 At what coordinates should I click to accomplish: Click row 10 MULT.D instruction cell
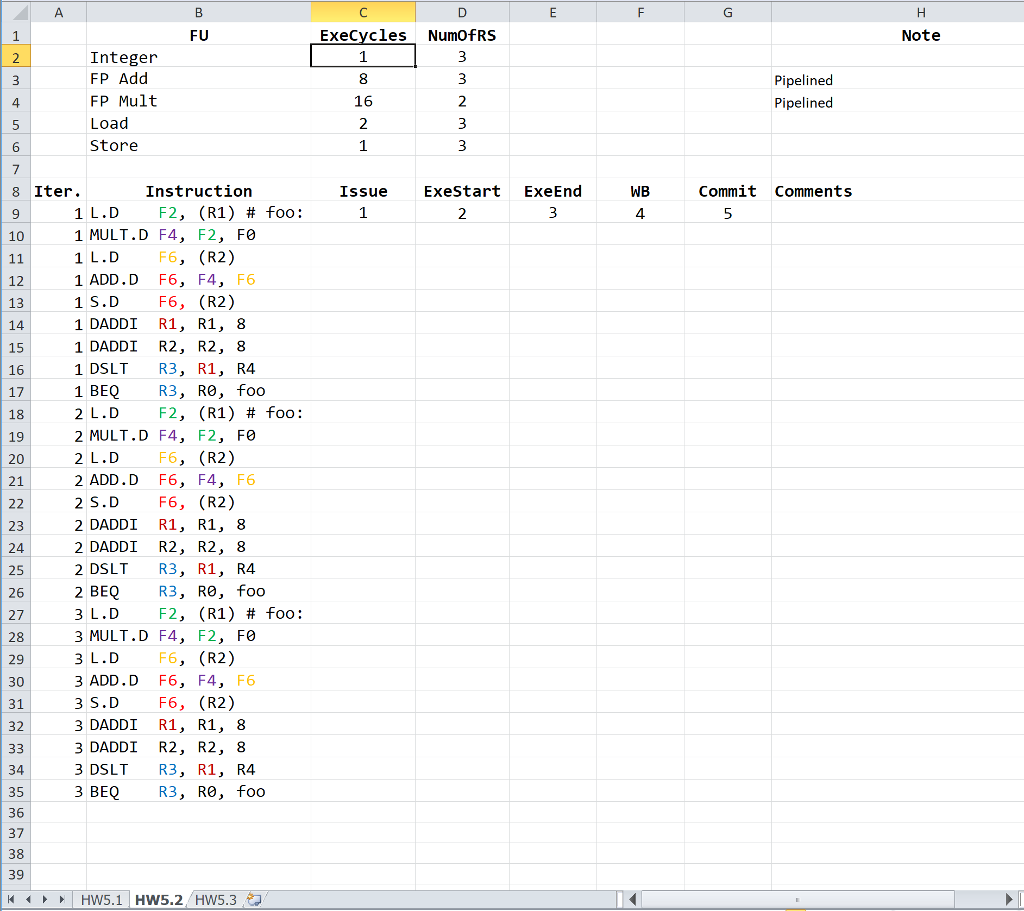click(198, 236)
